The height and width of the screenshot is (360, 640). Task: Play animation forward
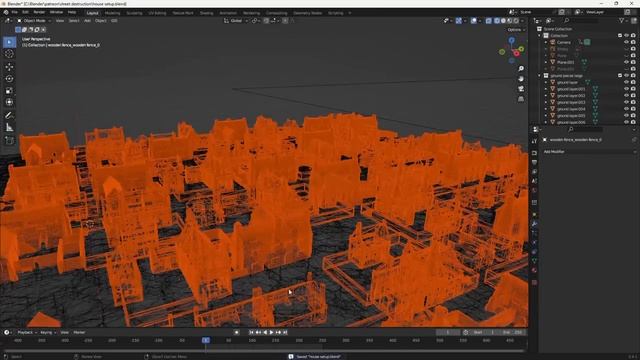[272, 332]
